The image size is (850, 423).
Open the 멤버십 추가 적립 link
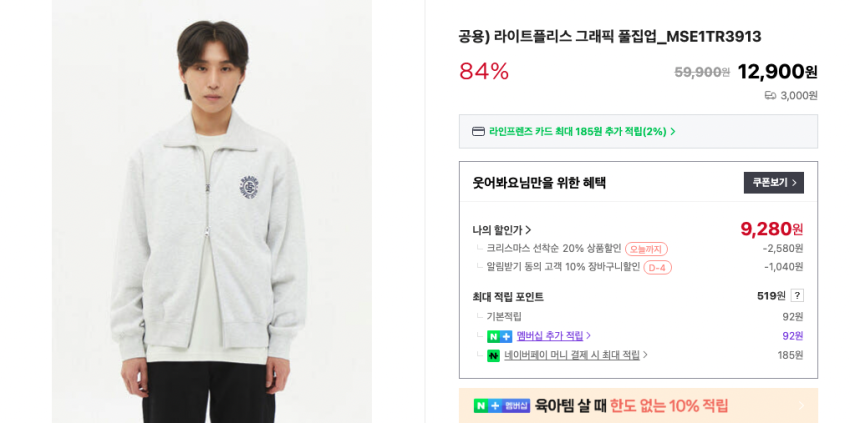pos(553,336)
